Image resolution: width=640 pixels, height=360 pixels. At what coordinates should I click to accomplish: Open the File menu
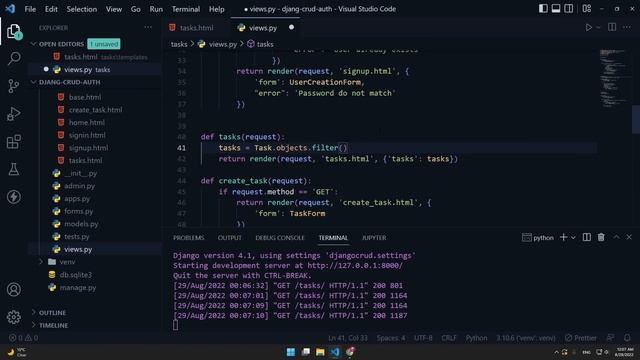click(x=30, y=9)
